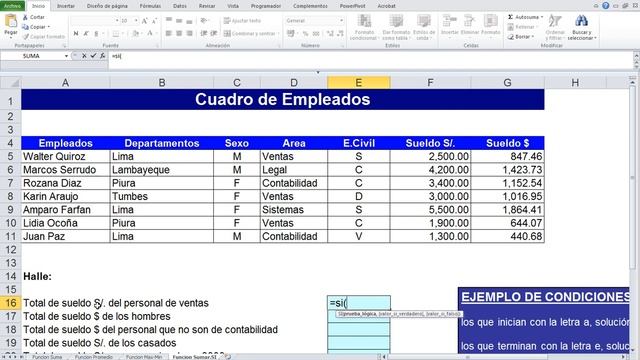Open the General number format dropdown
This screenshot has width=640, height=360.
pyautogui.click(x=341, y=21)
